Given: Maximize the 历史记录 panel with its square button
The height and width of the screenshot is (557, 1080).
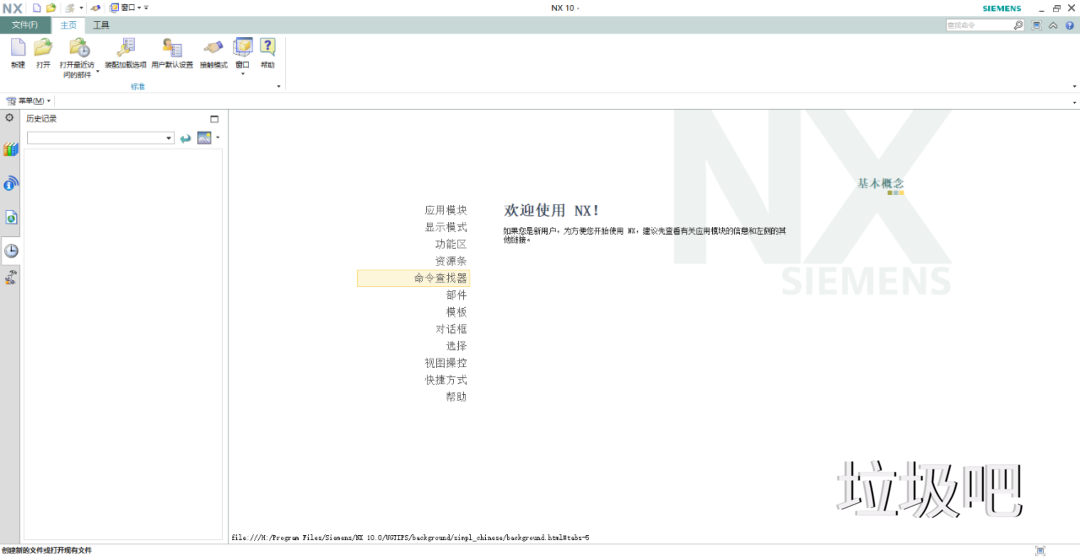Looking at the screenshot, I should [214, 118].
